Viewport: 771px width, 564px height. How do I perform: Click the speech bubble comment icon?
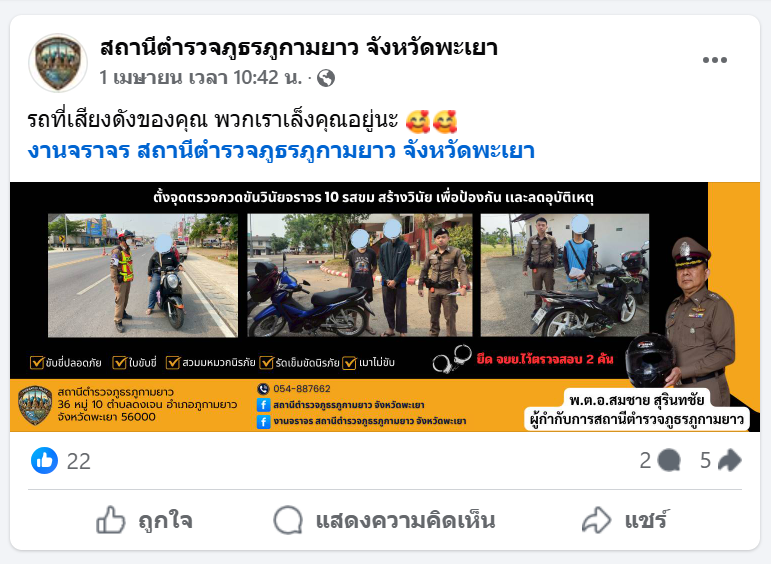288,520
